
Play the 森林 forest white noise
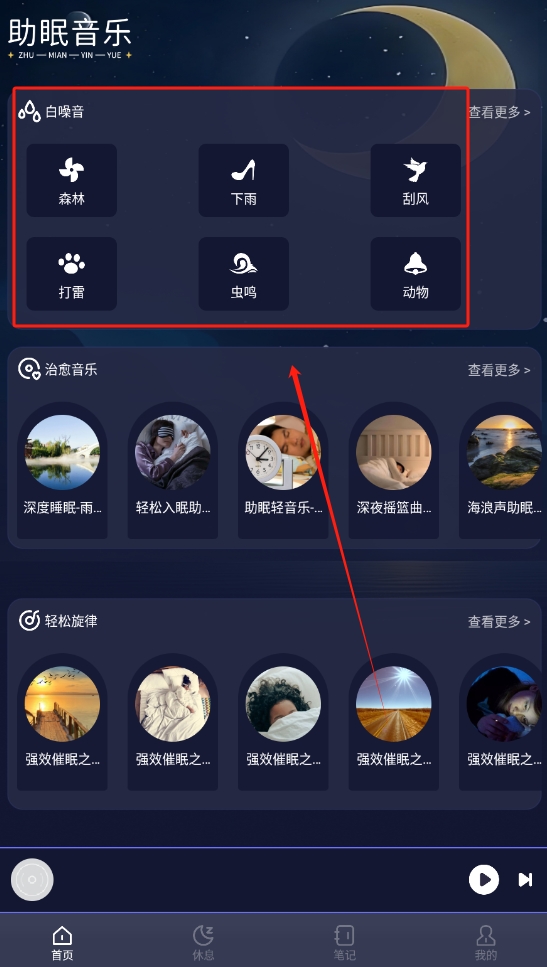coord(72,180)
